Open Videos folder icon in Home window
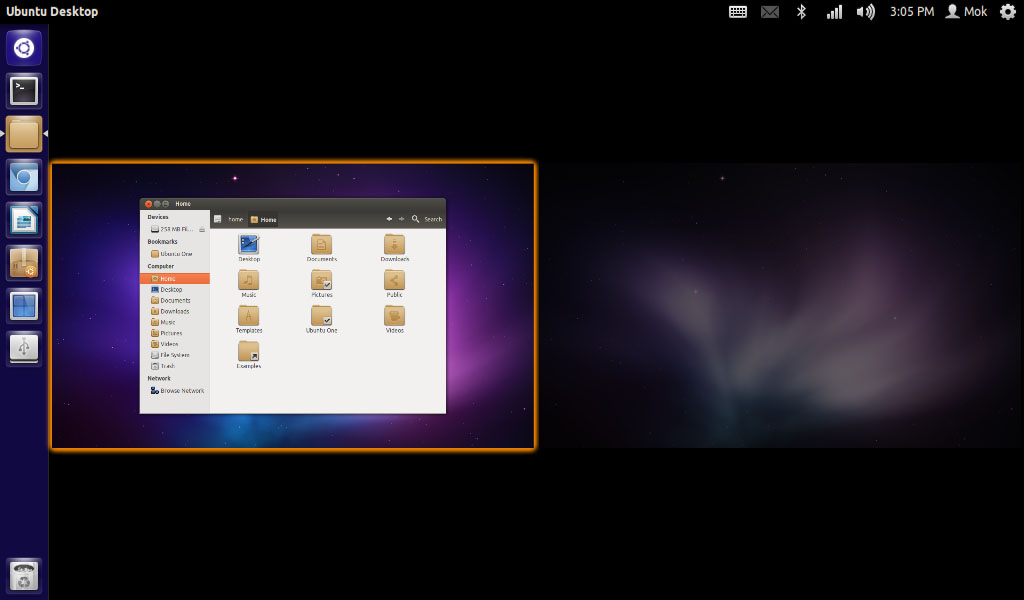The image size is (1024, 600). click(394, 319)
